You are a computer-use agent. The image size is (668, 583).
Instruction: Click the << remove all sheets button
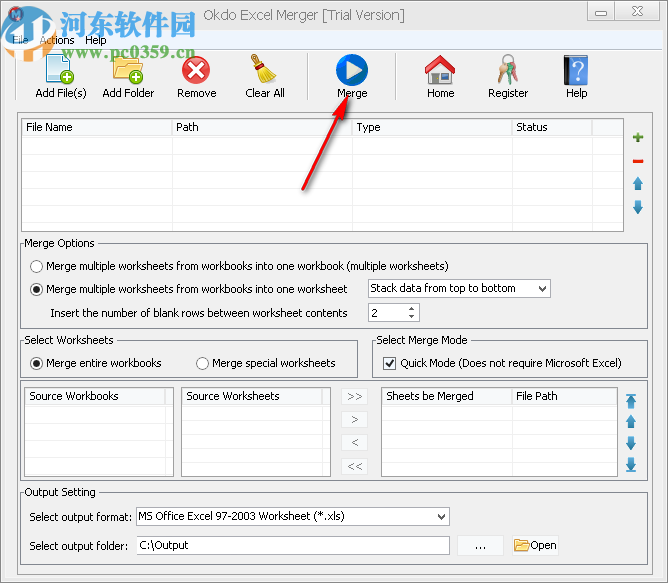click(x=354, y=466)
